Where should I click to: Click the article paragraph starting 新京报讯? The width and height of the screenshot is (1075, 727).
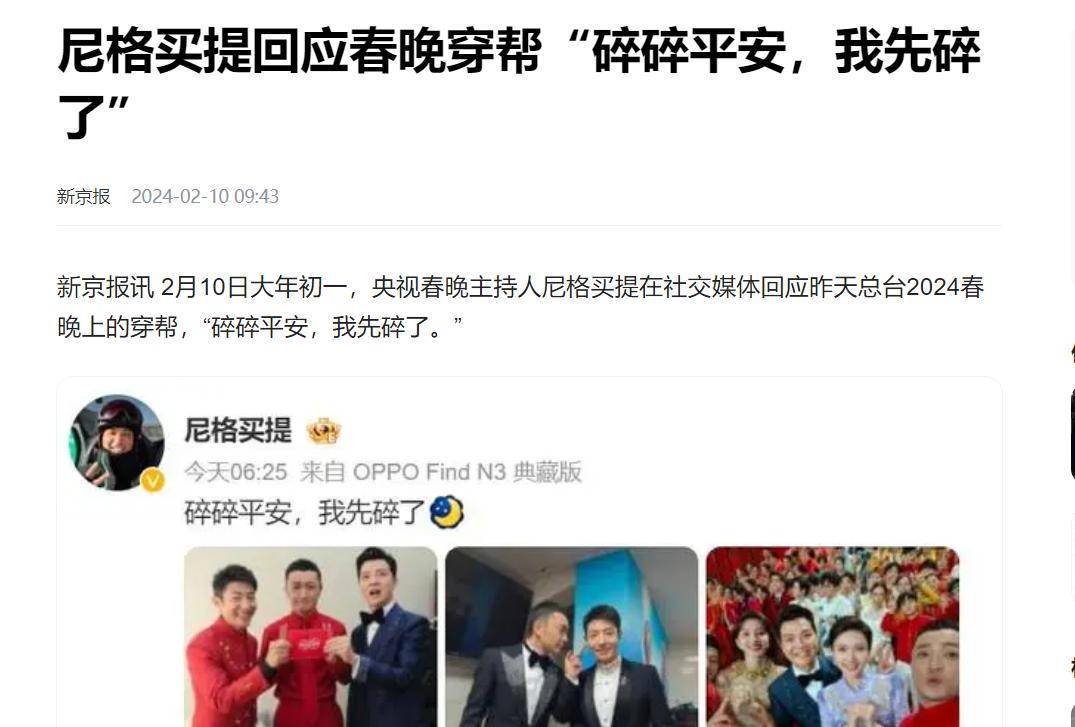tap(520, 307)
